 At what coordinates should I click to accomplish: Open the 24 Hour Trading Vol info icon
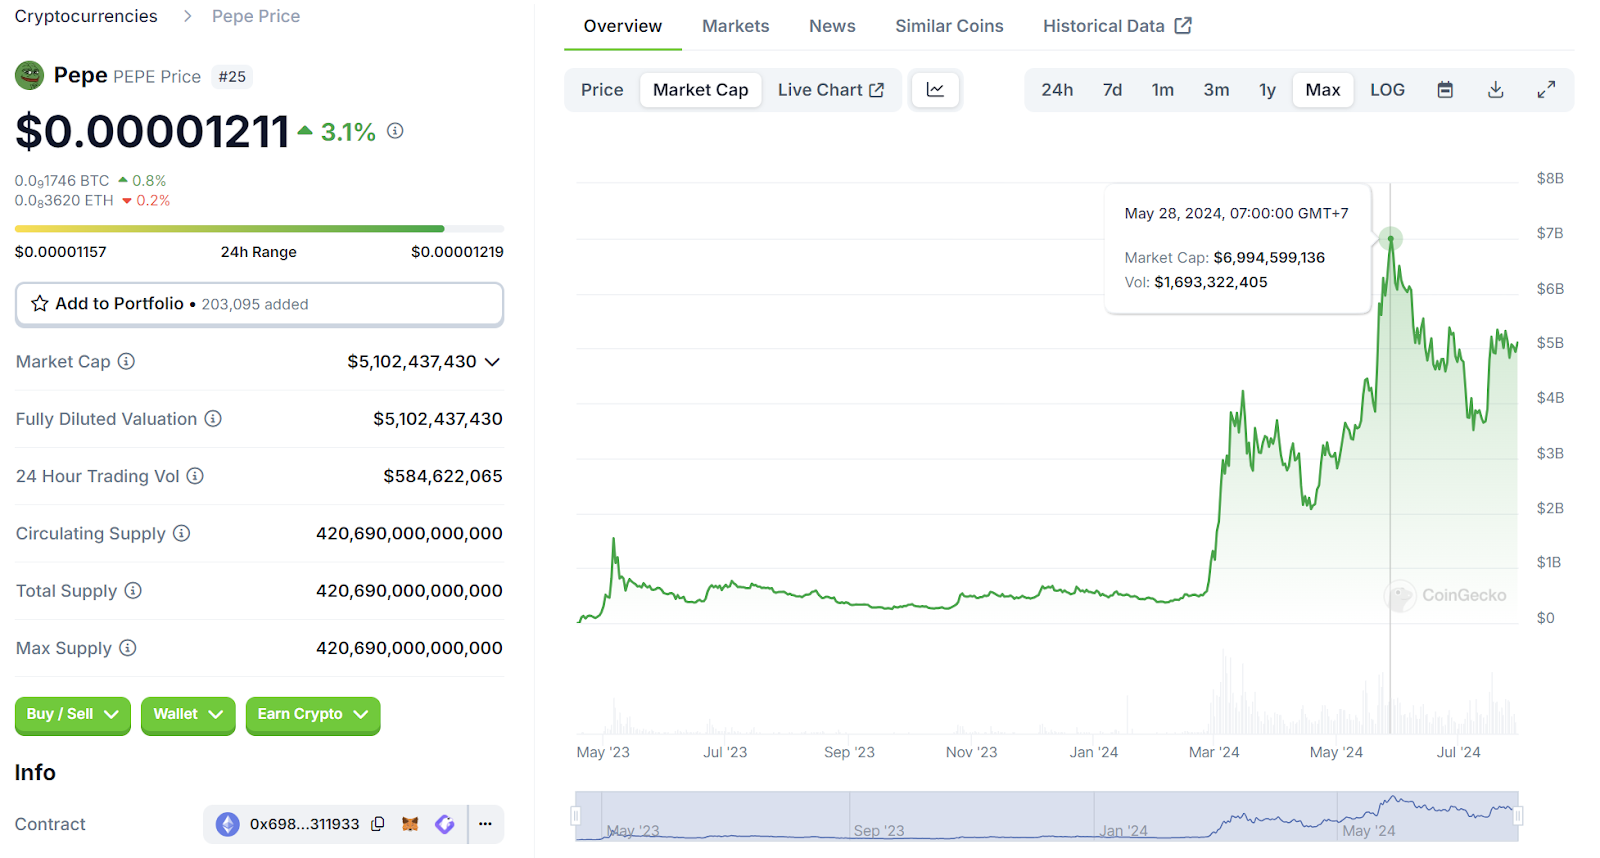195,476
